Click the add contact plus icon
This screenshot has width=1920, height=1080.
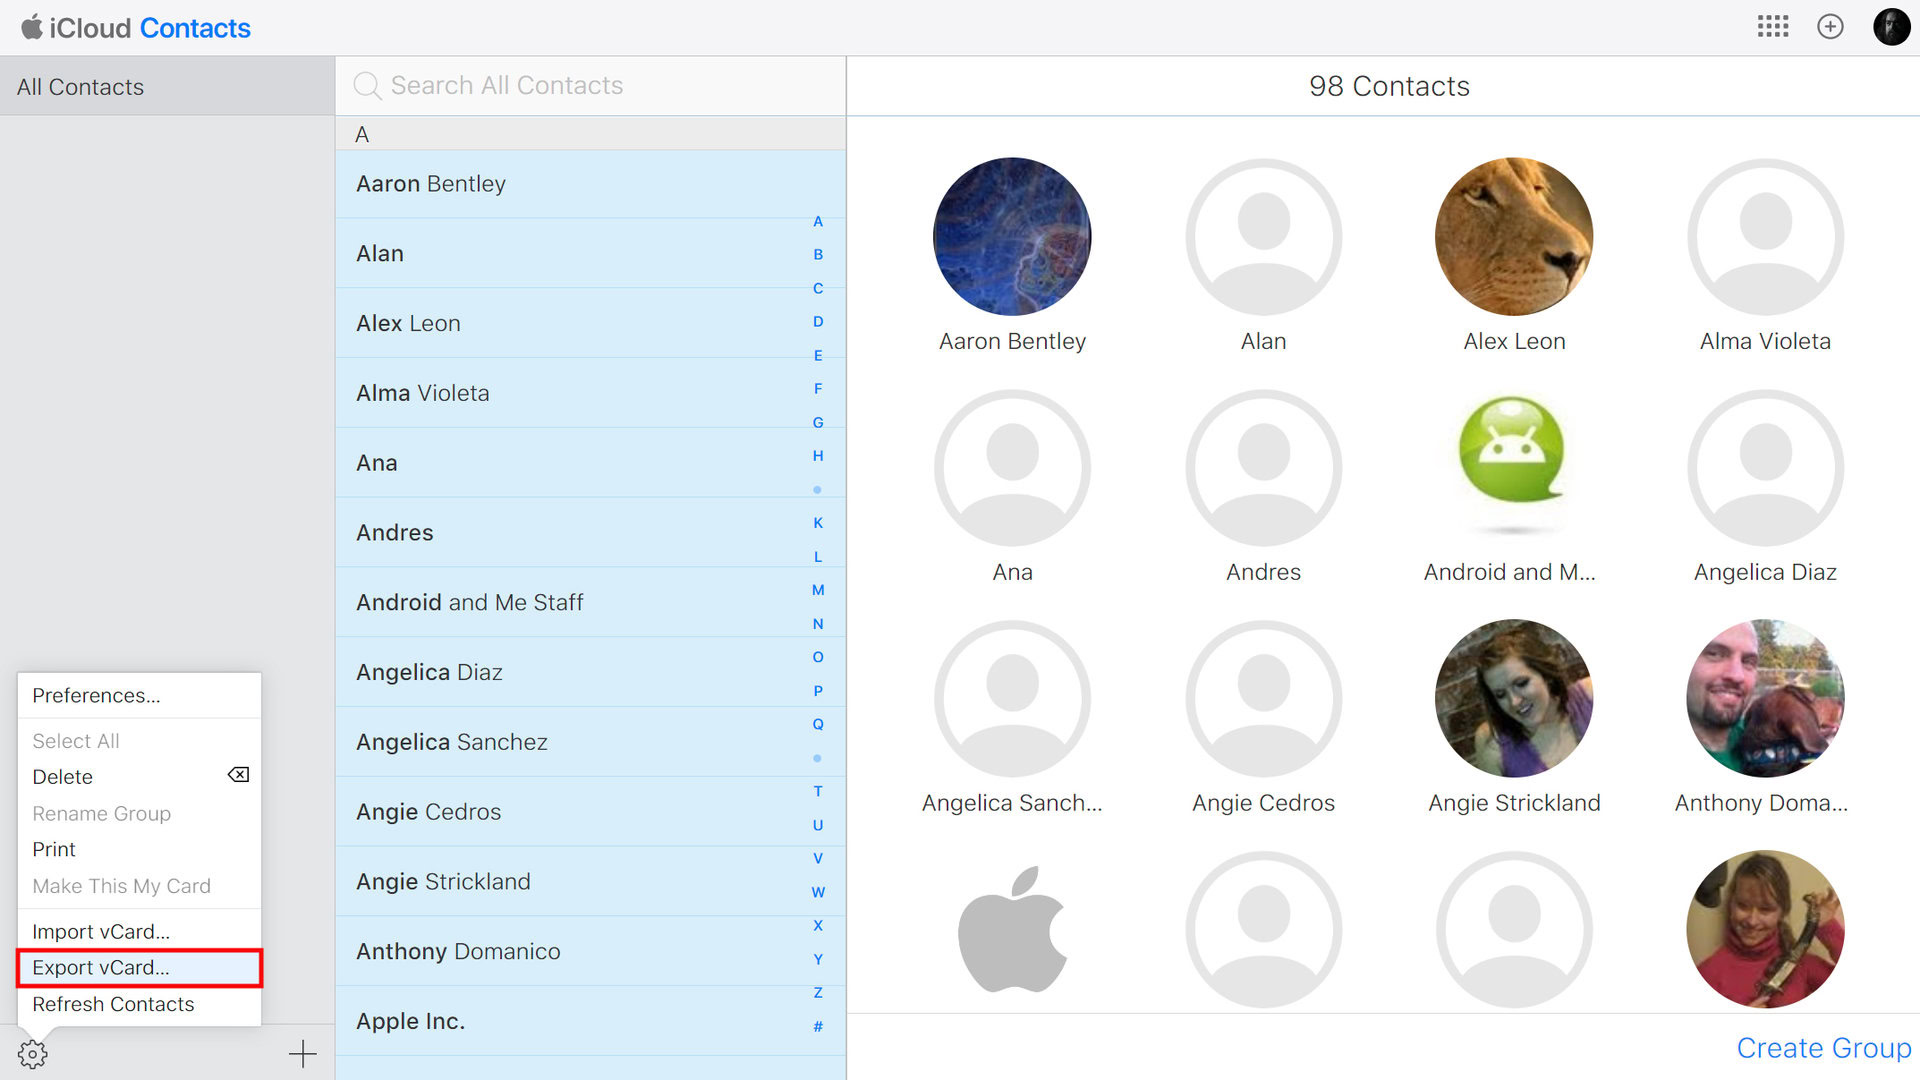pyautogui.click(x=302, y=1053)
